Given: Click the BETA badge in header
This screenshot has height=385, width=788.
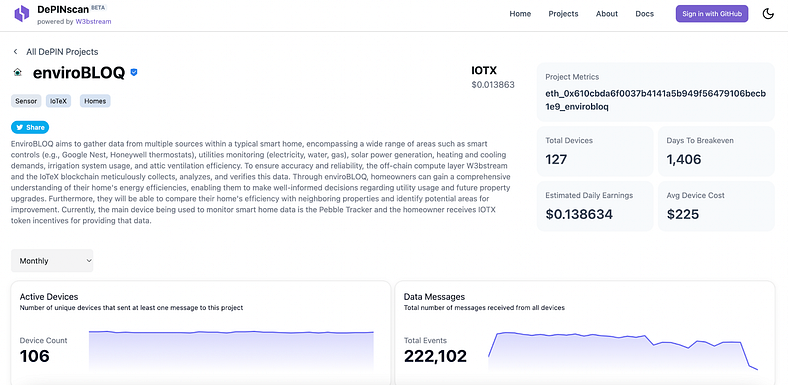Looking at the screenshot, I should pos(98,8).
